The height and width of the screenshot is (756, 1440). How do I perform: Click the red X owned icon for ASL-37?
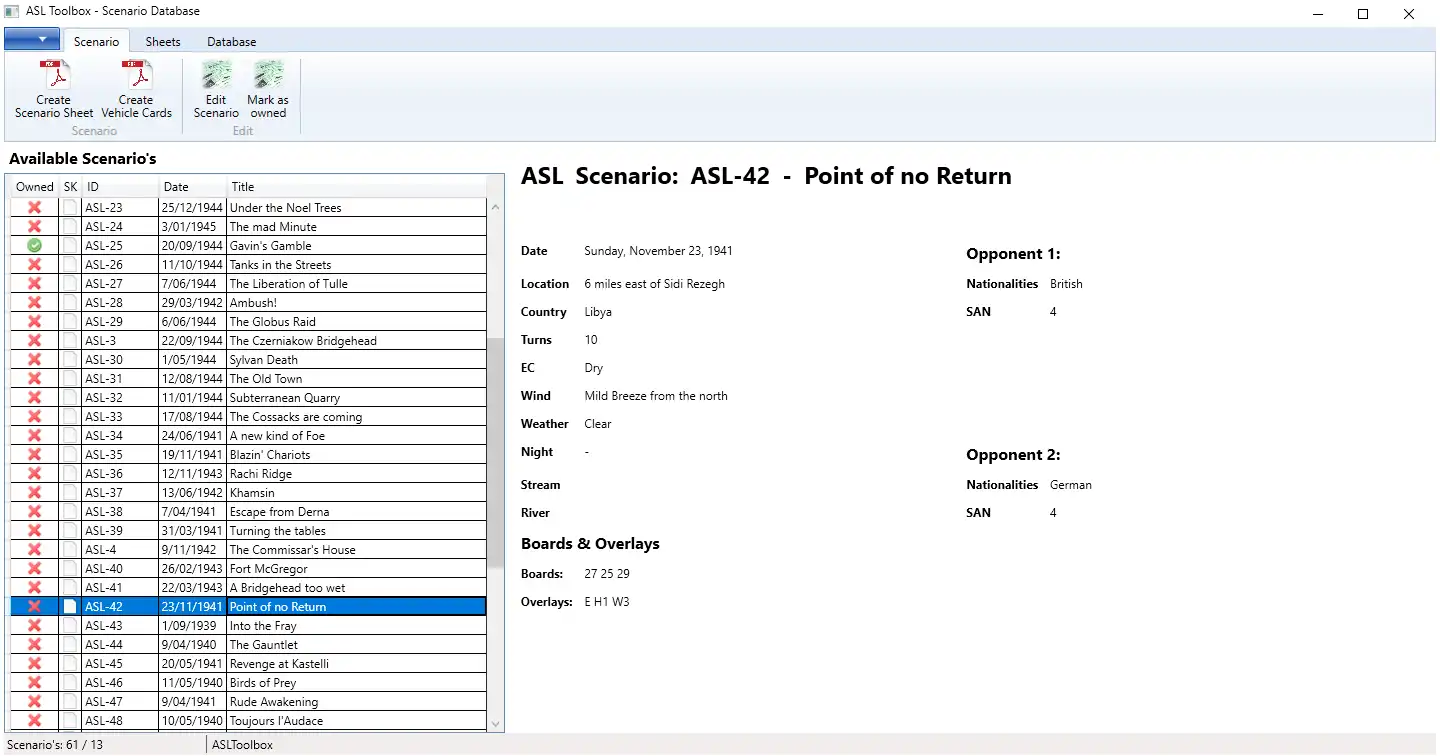[x=34, y=493]
